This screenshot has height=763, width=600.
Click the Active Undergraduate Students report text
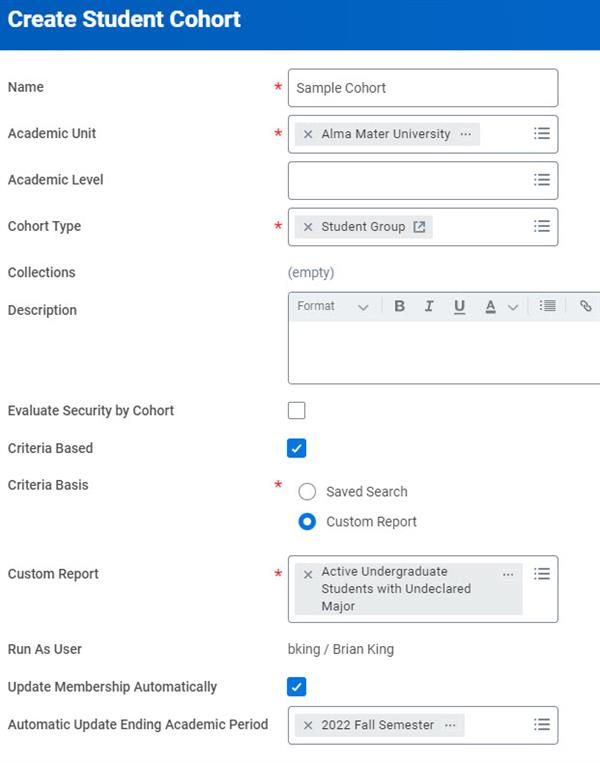coord(396,589)
